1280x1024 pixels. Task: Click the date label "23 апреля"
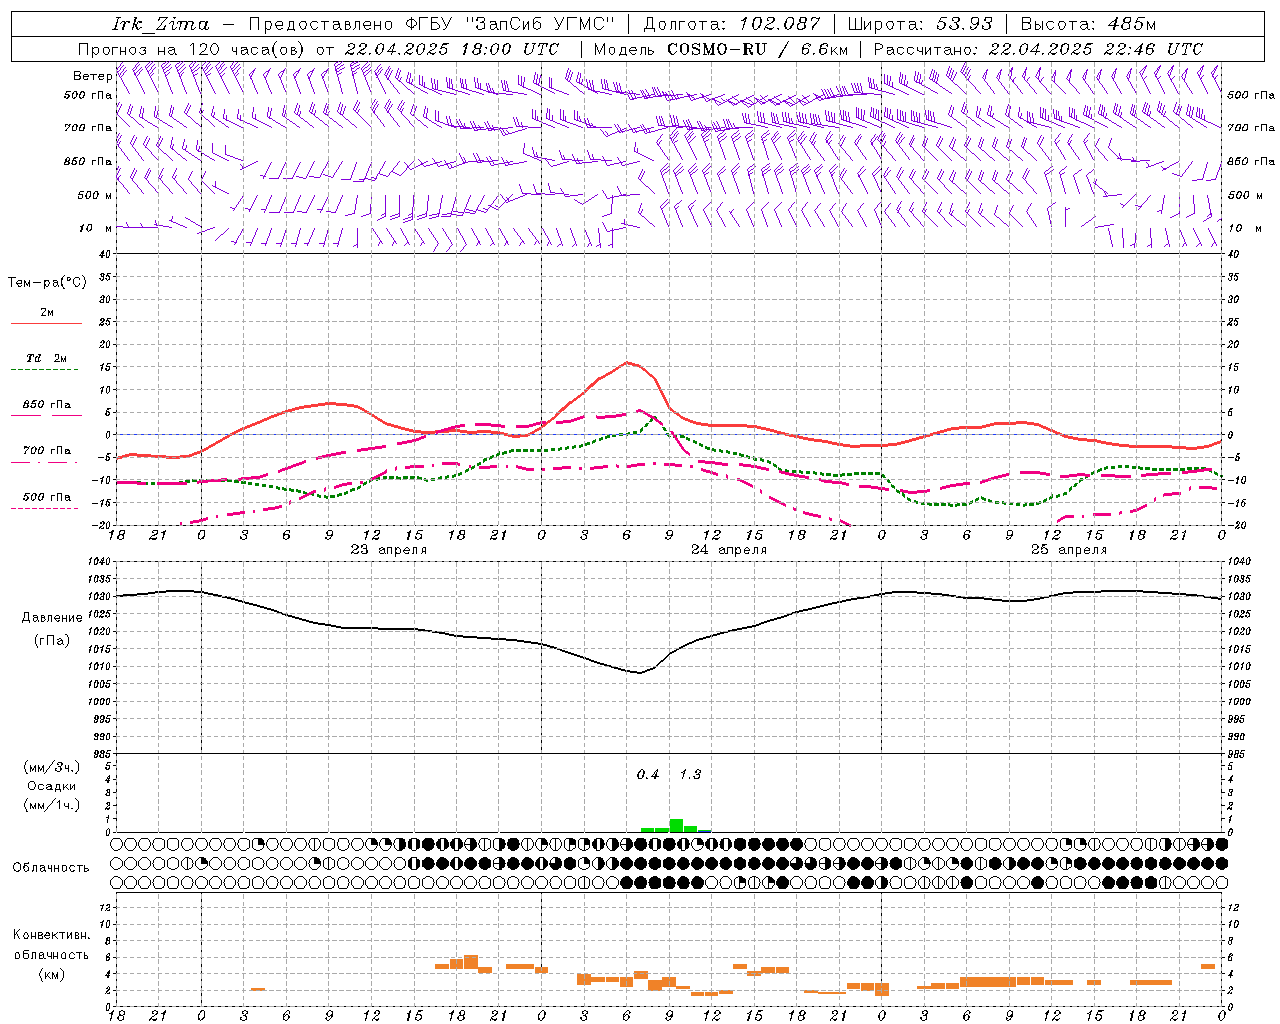388,550
